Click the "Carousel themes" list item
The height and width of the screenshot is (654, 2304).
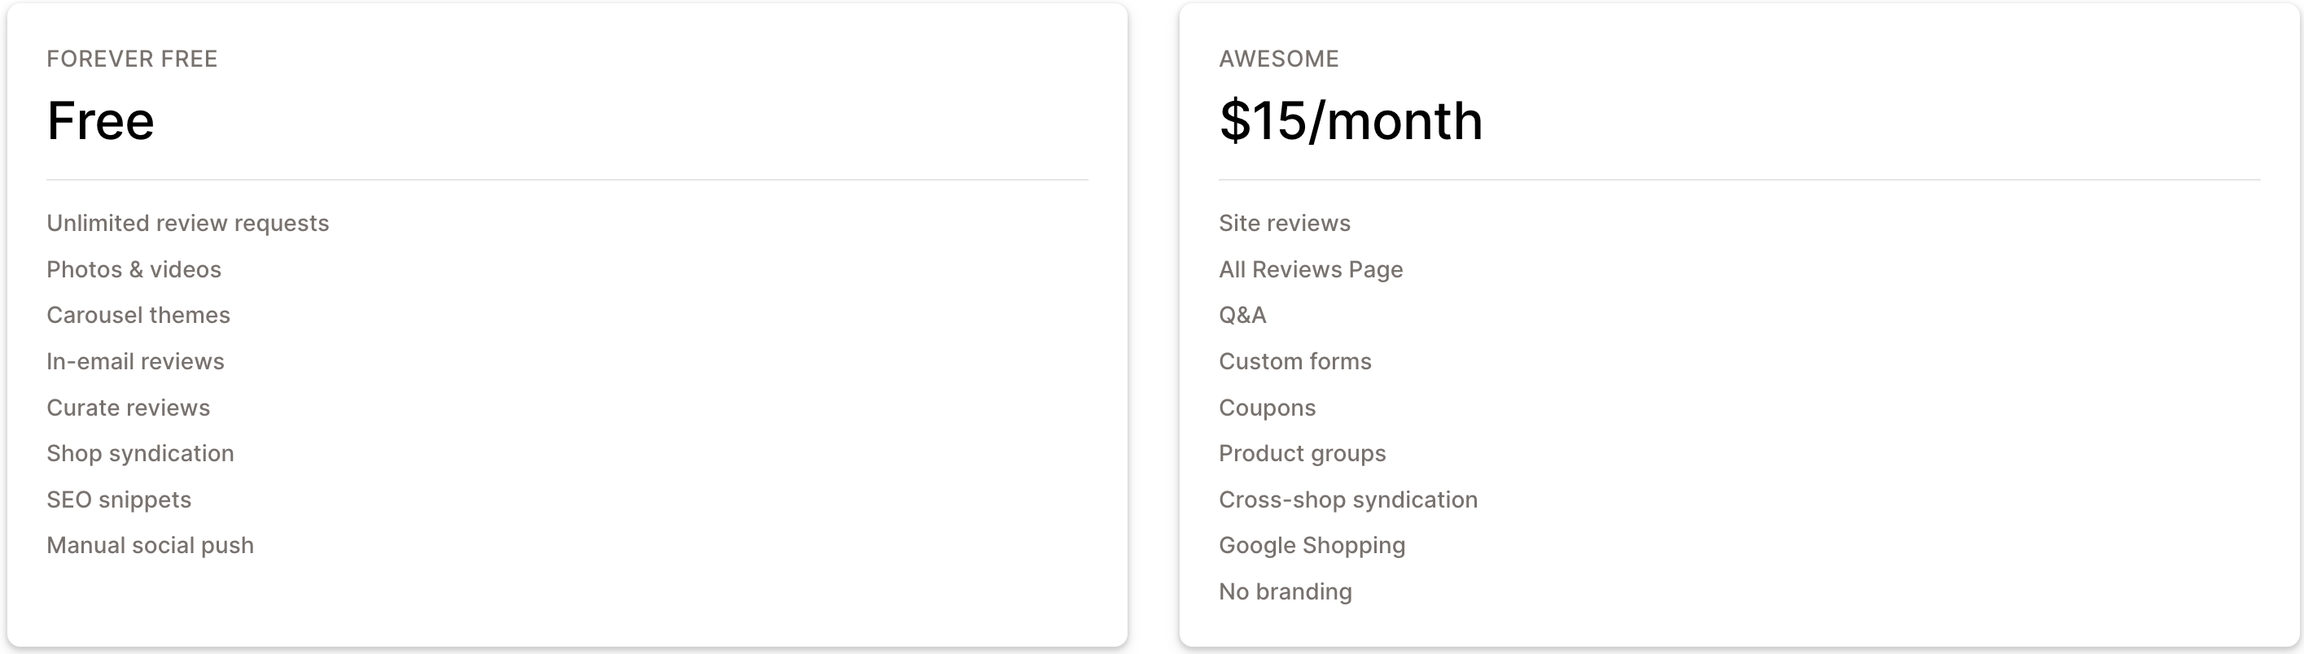coord(138,315)
